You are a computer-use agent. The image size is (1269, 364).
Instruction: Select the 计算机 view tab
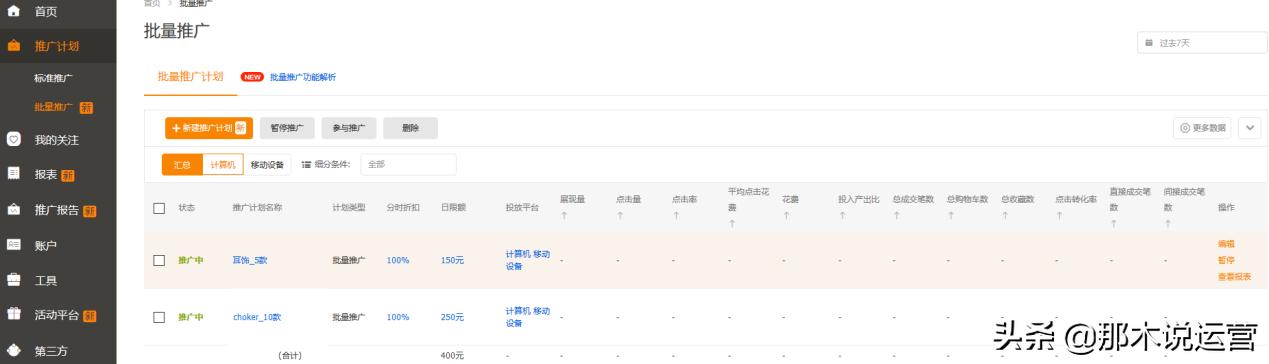coord(222,165)
